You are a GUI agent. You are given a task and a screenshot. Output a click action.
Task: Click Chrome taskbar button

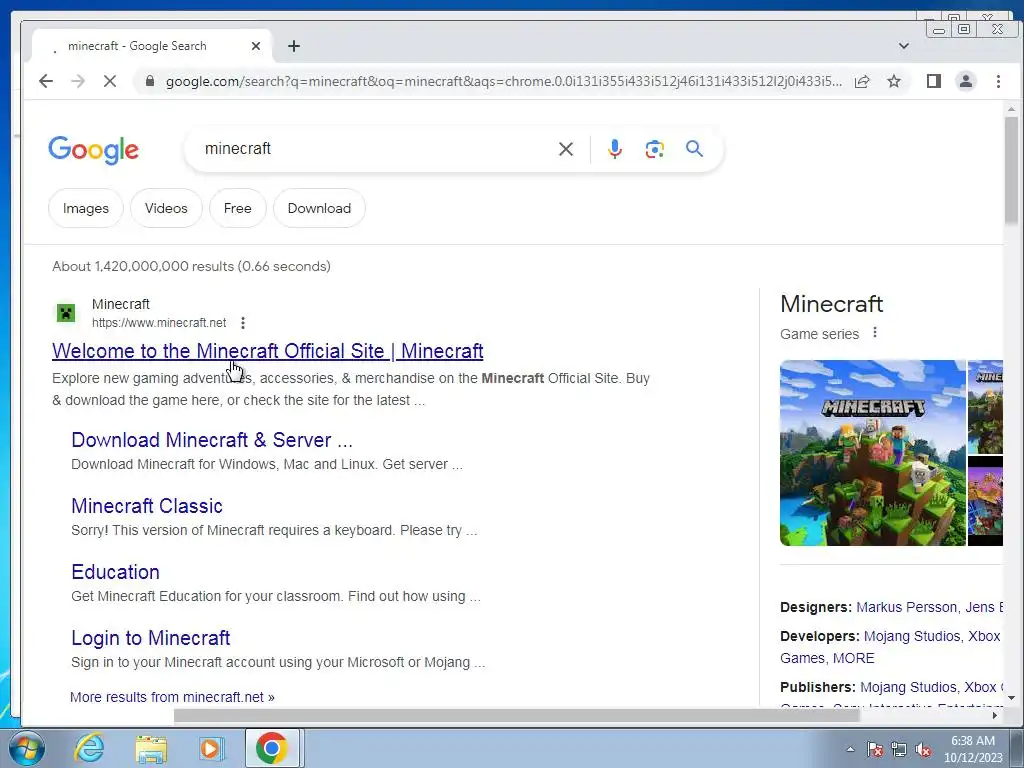(x=272, y=748)
